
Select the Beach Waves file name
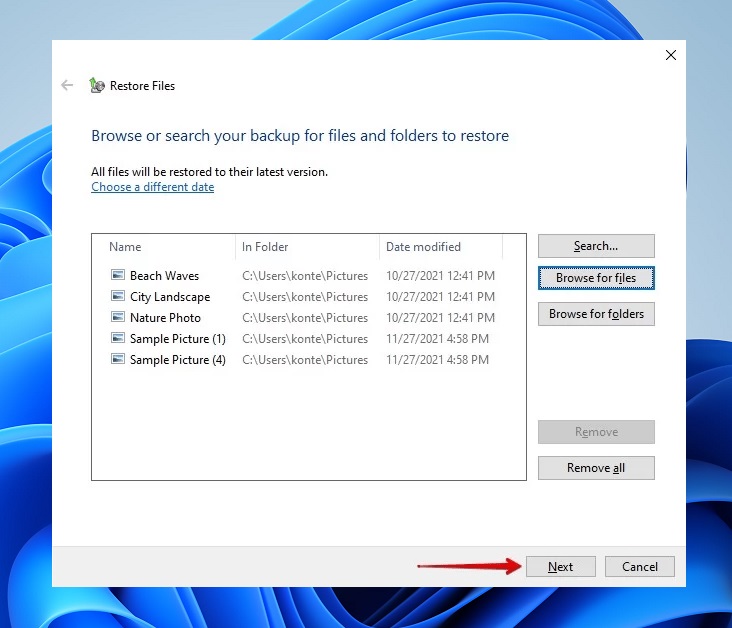[x=164, y=276]
